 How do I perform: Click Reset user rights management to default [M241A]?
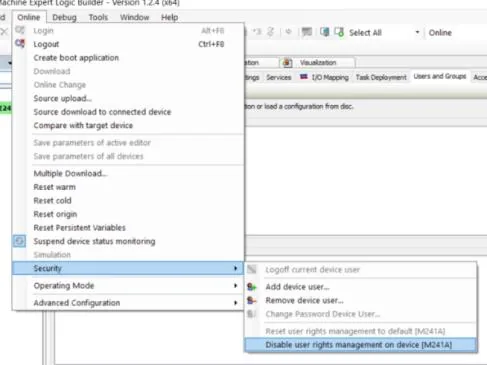coord(361,331)
